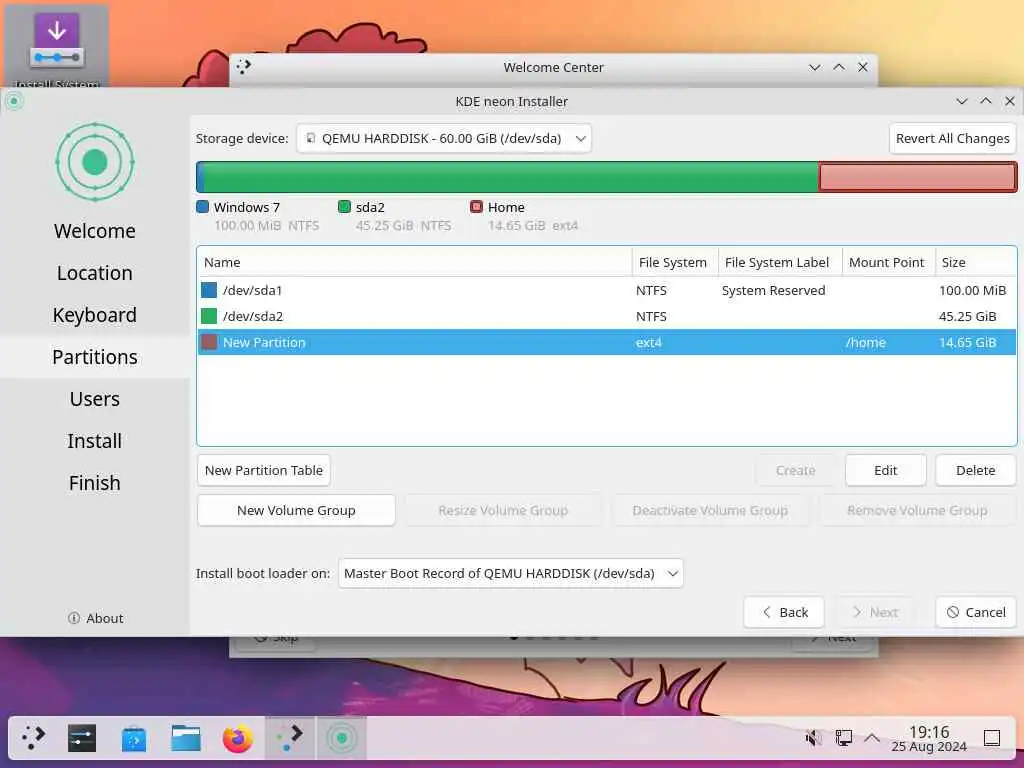The image size is (1024, 768).
Task: Open System Settings from taskbar
Action: pyautogui.click(x=82, y=738)
